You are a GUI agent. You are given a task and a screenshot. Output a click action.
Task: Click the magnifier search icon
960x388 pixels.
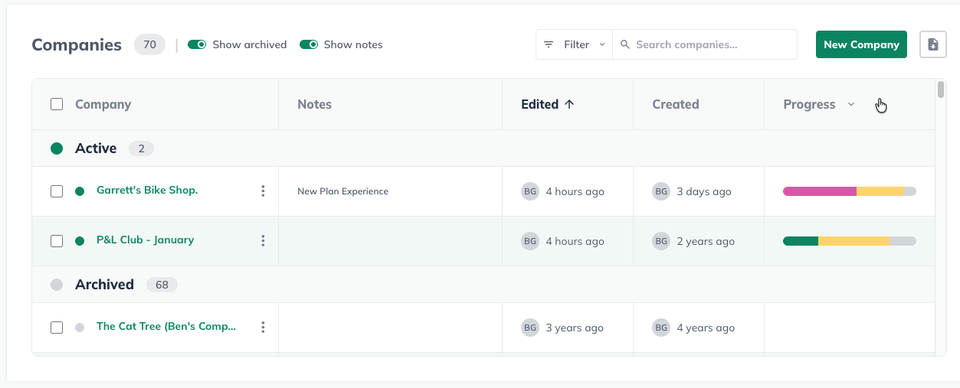point(624,45)
